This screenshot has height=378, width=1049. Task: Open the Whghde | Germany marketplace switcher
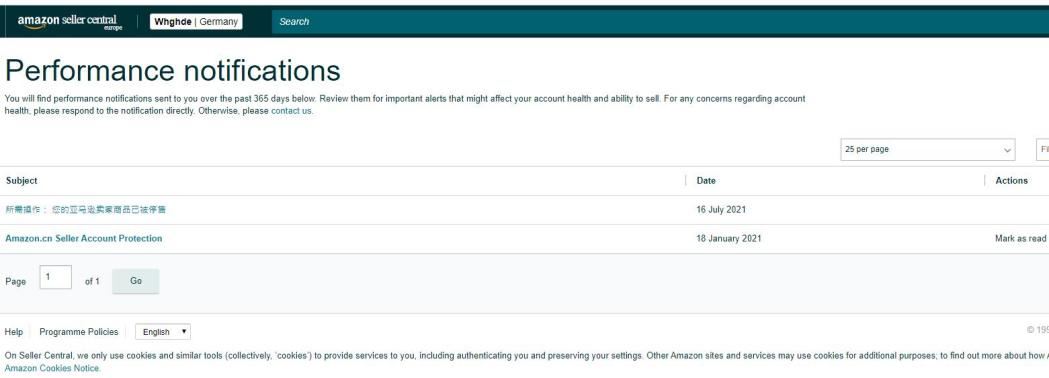point(196,21)
